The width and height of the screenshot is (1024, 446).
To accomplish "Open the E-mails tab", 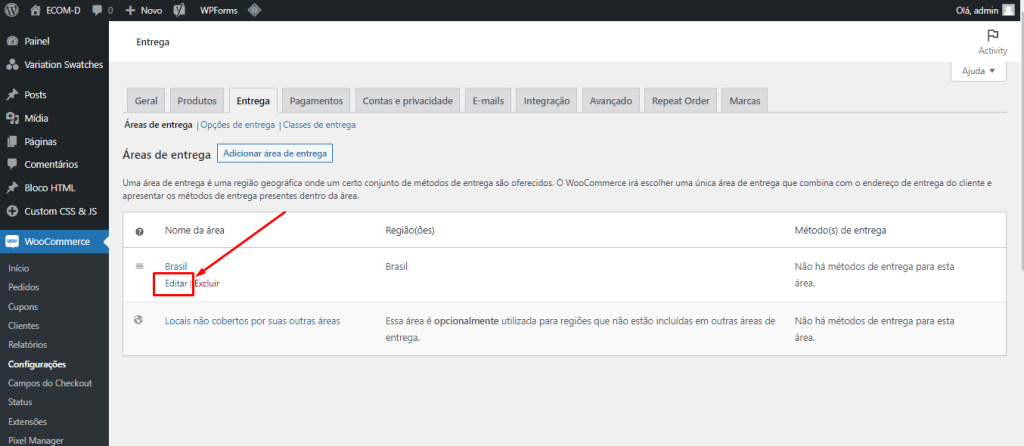I will tap(488, 101).
